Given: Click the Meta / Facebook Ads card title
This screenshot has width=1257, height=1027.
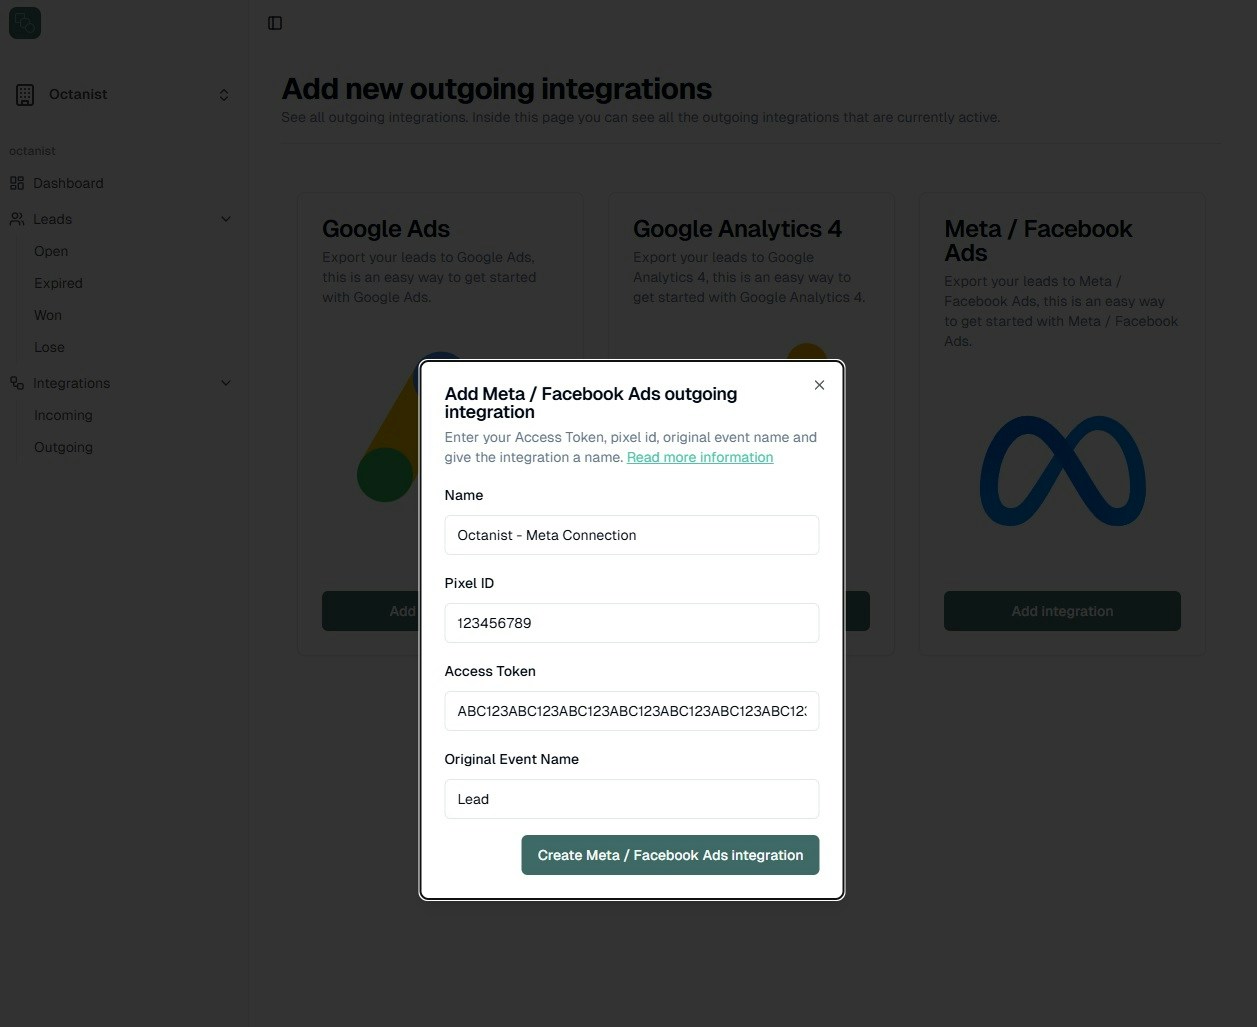Looking at the screenshot, I should pyautogui.click(x=1038, y=241).
